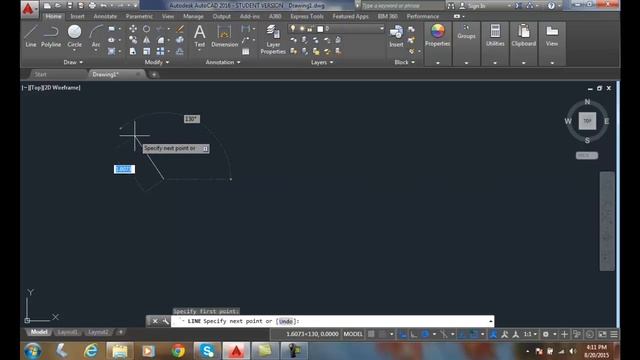Screen dimensions: 640x360
Task: Click the MODEL status bar button
Action: pos(353,334)
